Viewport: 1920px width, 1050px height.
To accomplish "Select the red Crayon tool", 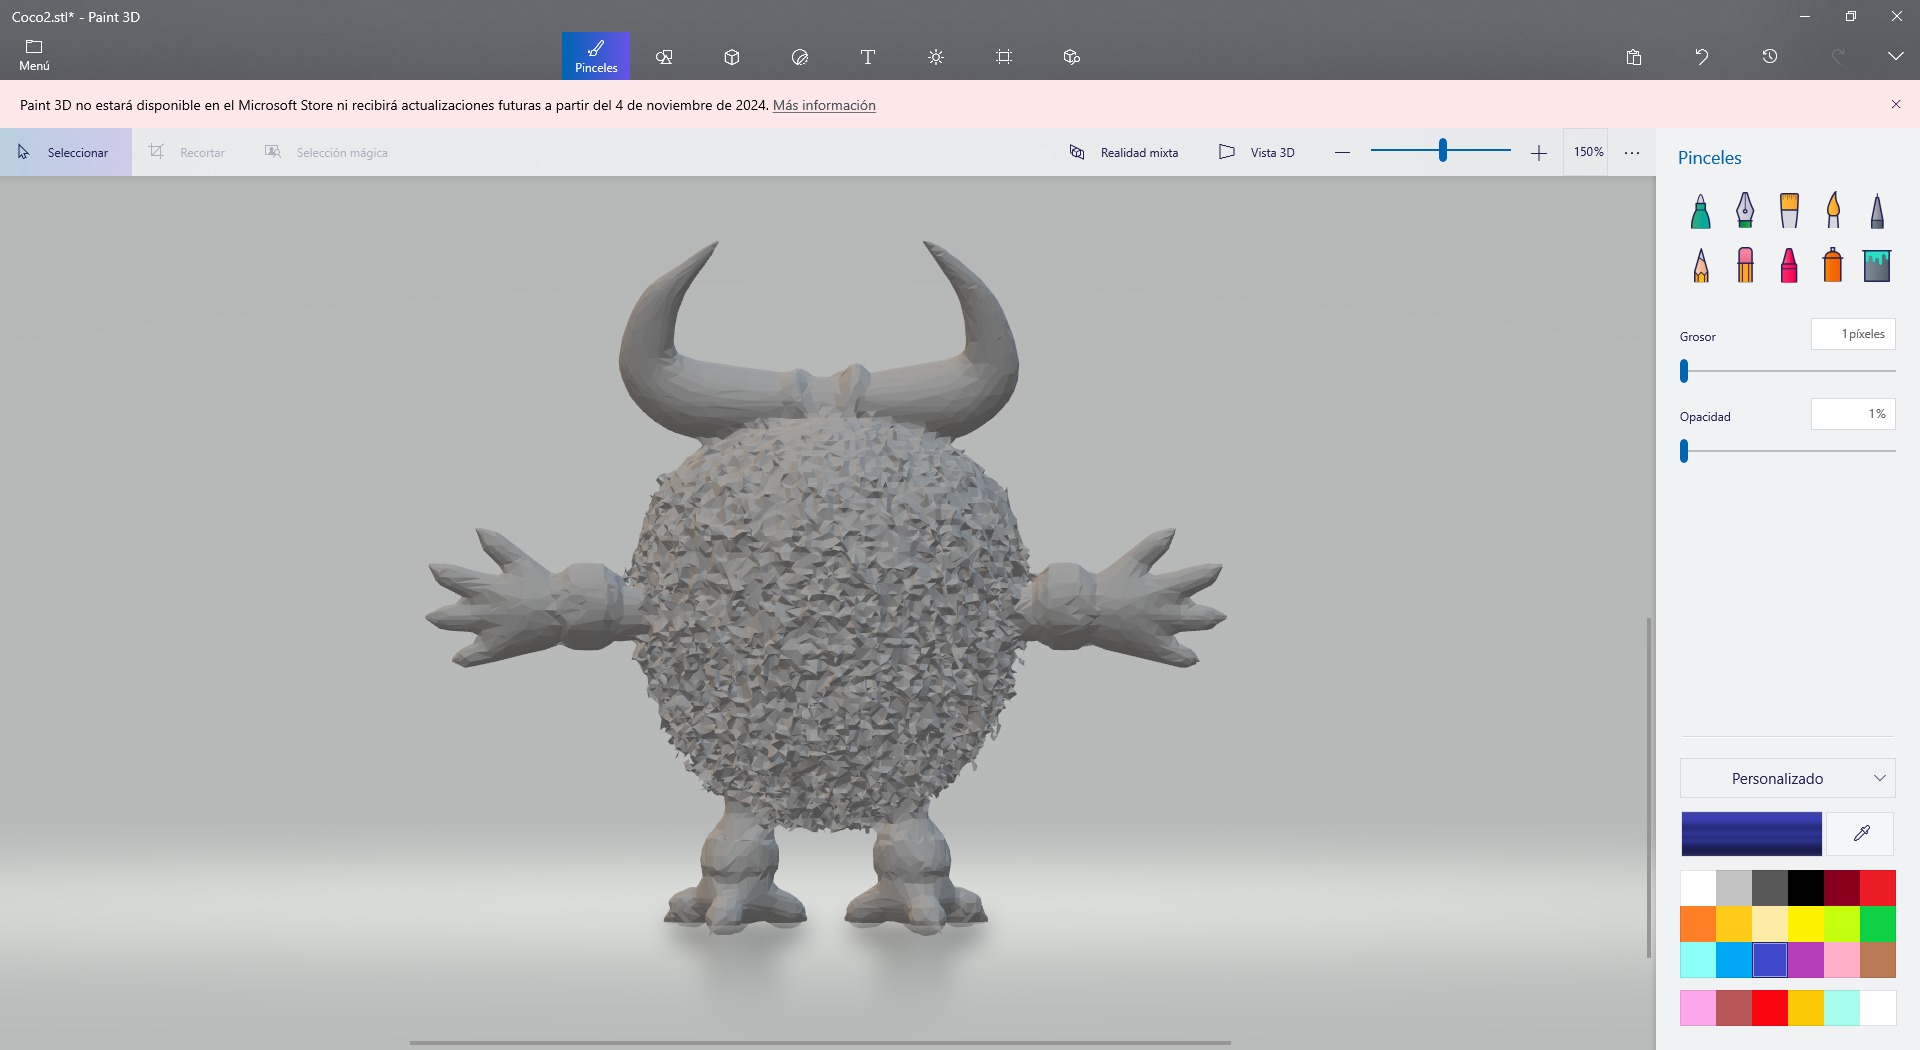I will click(x=1789, y=265).
